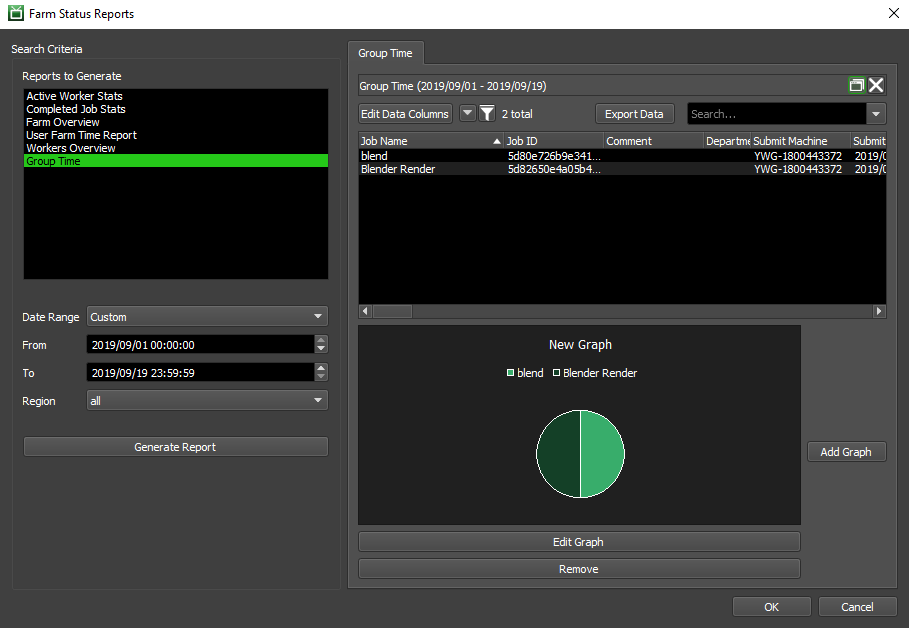Click the light green pie slice
909x628 pixels.
(602, 453)
